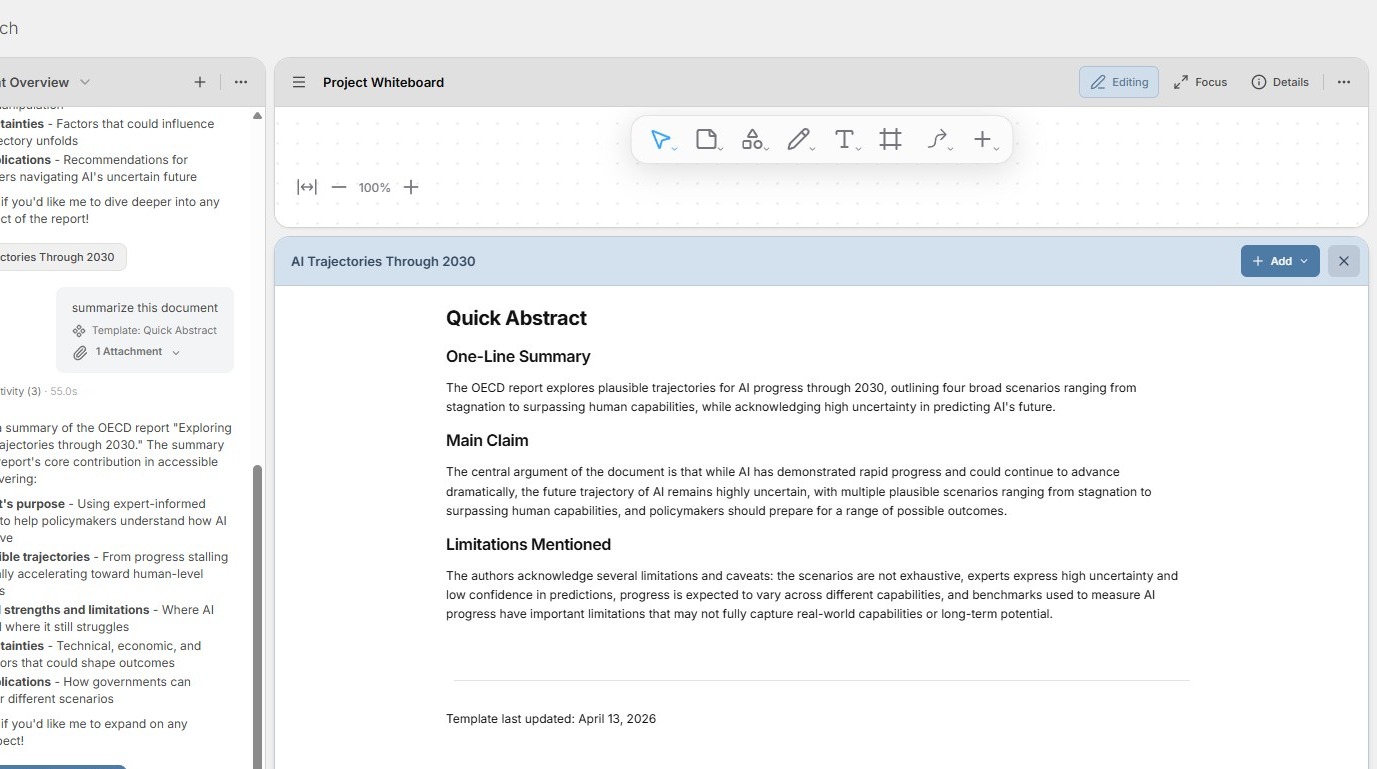The height and width of the screenshot is (769, 1377).
Task: Toggle Editing mode
Action: (1119, 82)
